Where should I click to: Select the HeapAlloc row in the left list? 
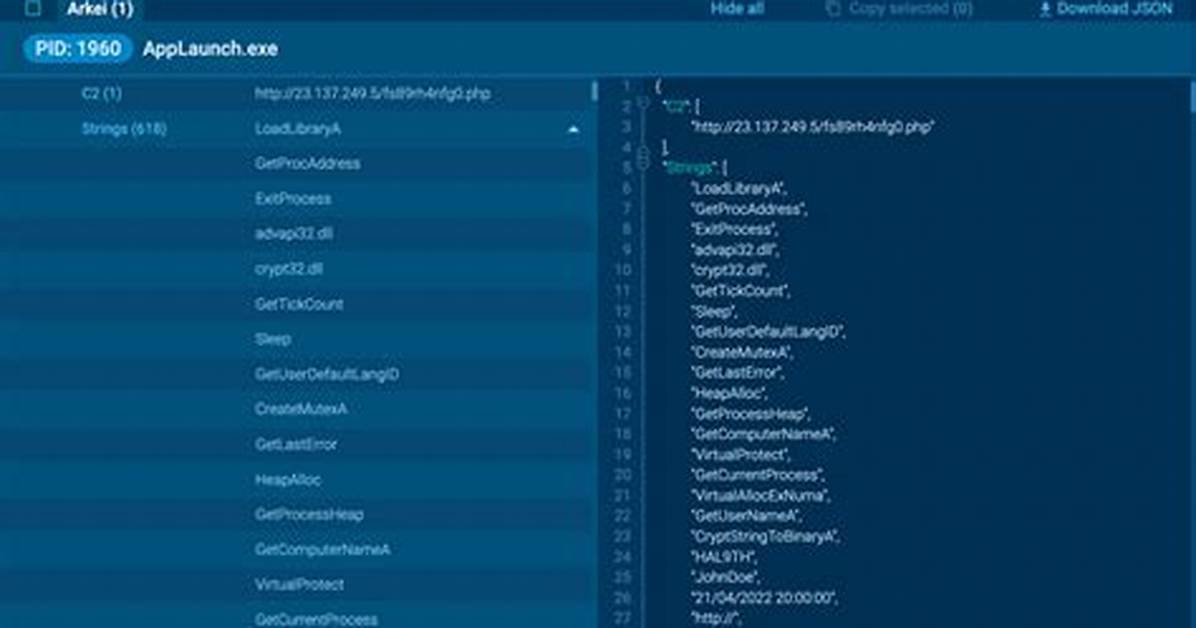click(297, 479)
